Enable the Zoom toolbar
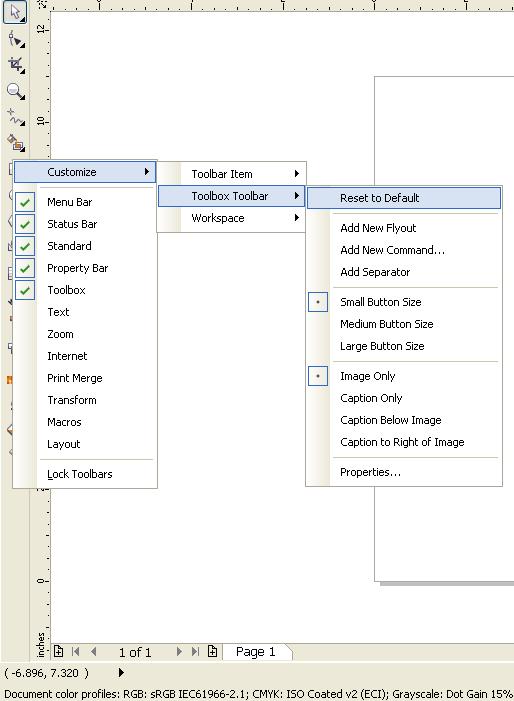Image resolution: width=514 pixels, height=701 pixels. pos(85,334)
